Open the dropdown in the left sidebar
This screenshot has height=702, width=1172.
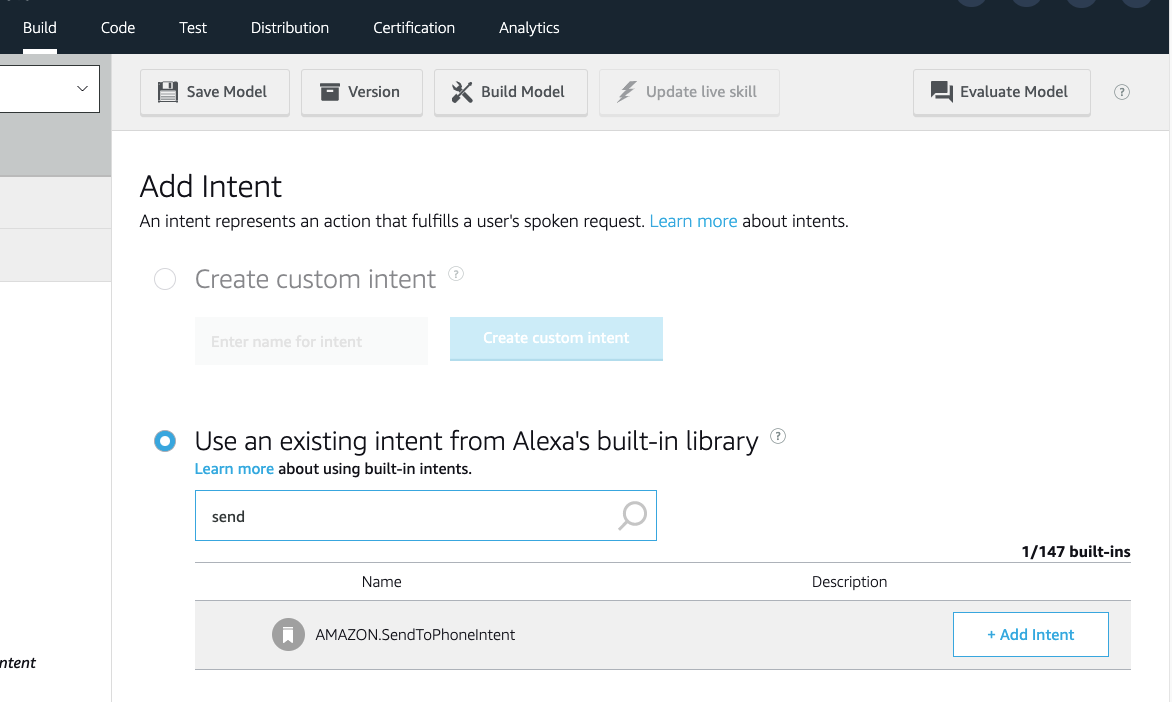click(50, 89)
